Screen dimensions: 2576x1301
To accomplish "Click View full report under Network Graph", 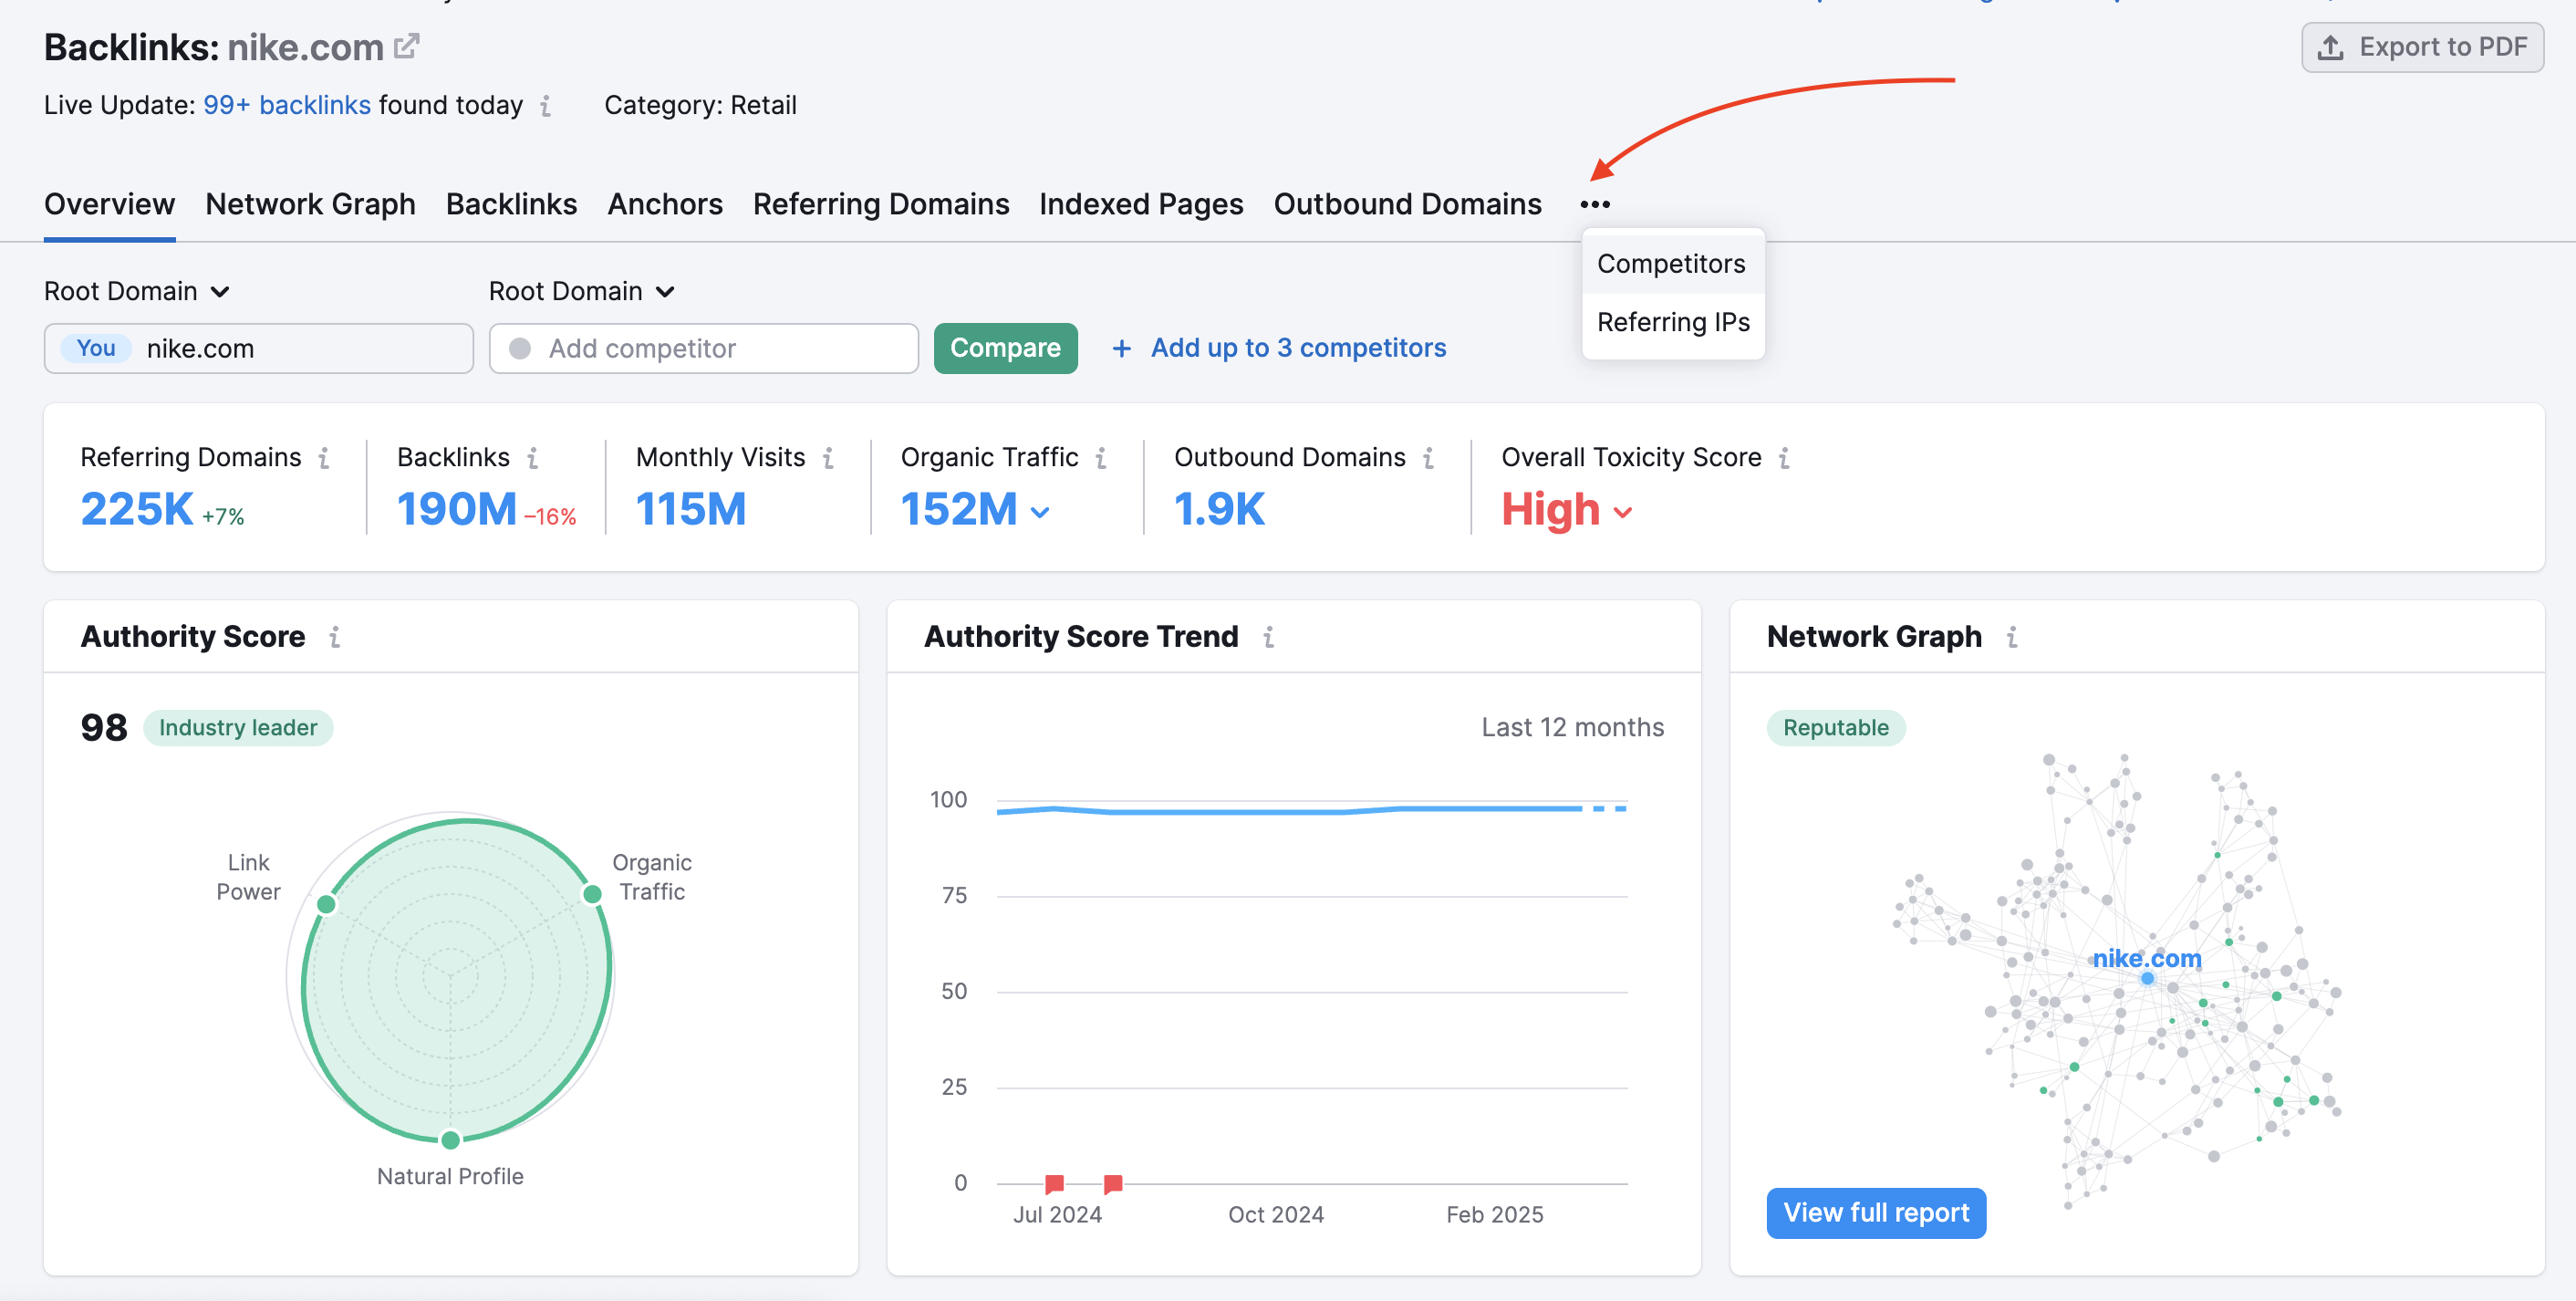I will click(x=1875, y=1212).
